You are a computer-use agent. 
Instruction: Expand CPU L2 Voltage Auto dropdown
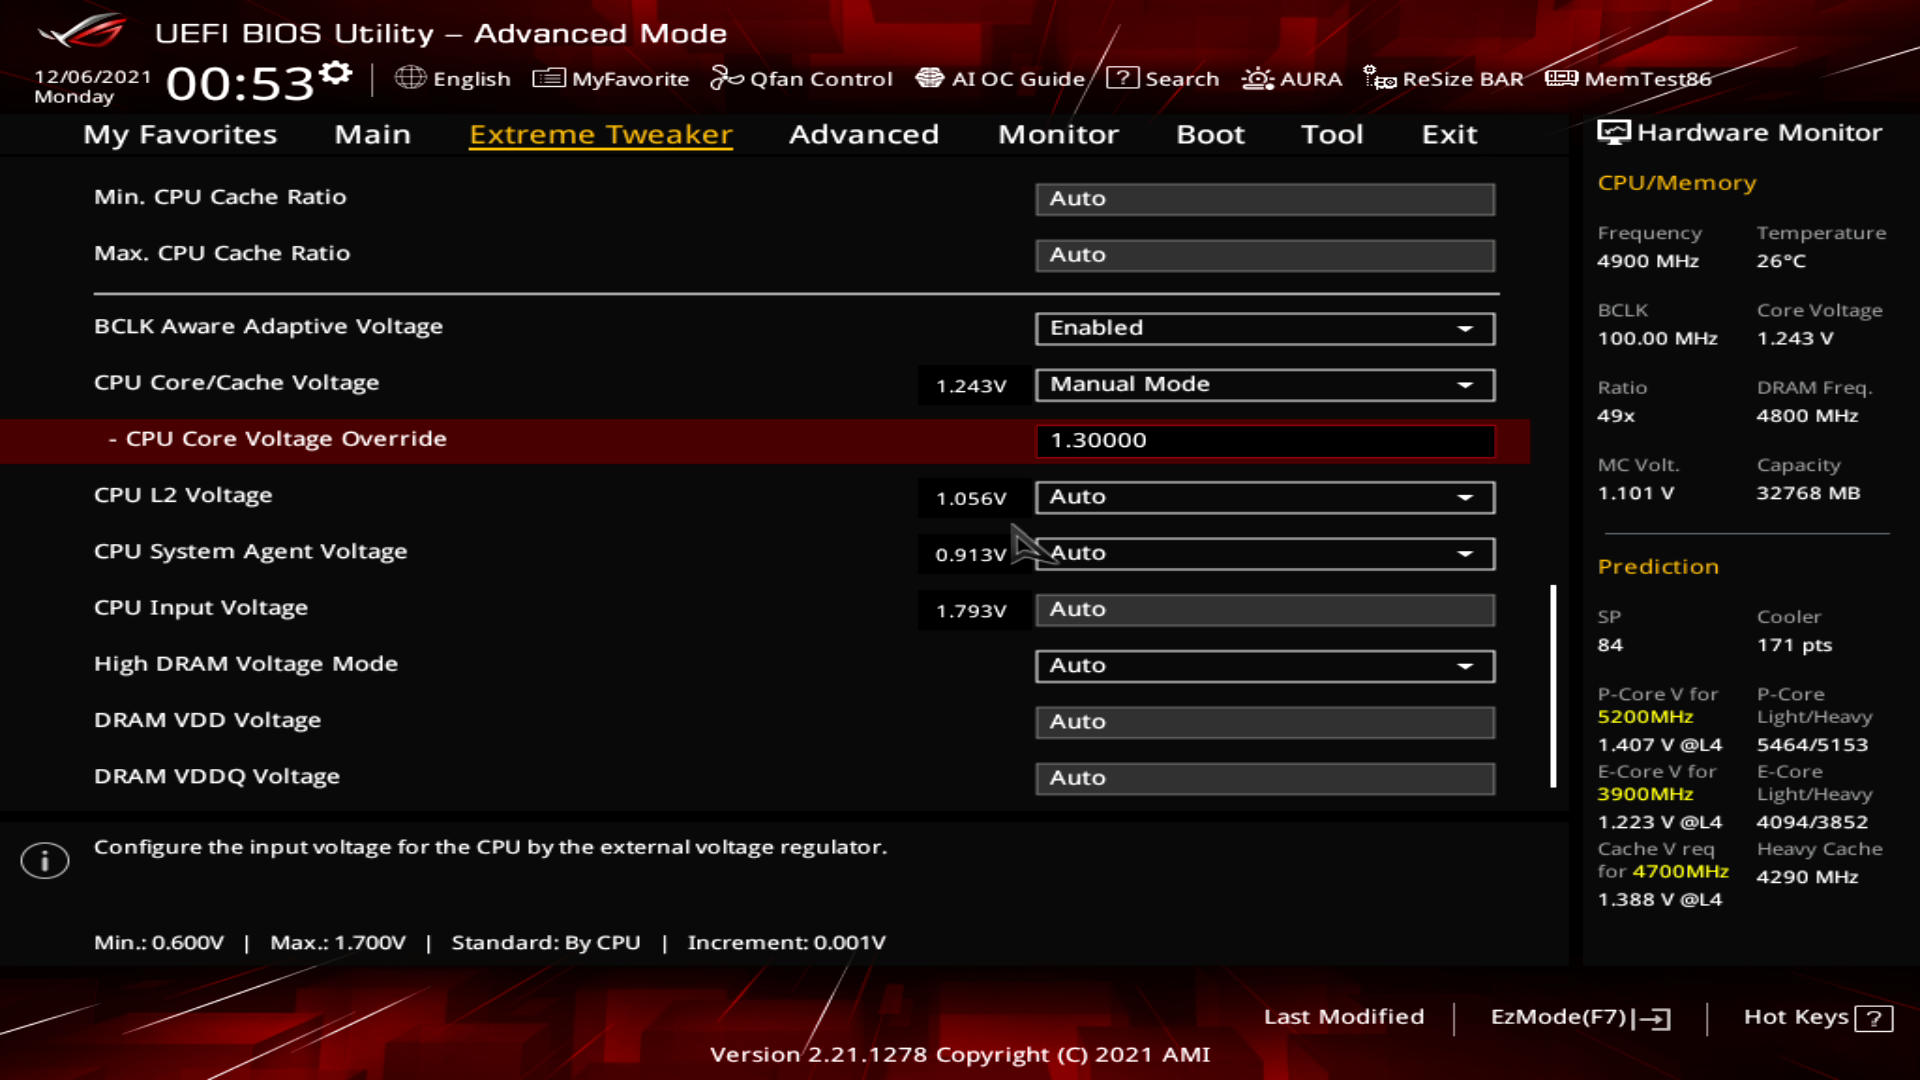click(1264, 497)
